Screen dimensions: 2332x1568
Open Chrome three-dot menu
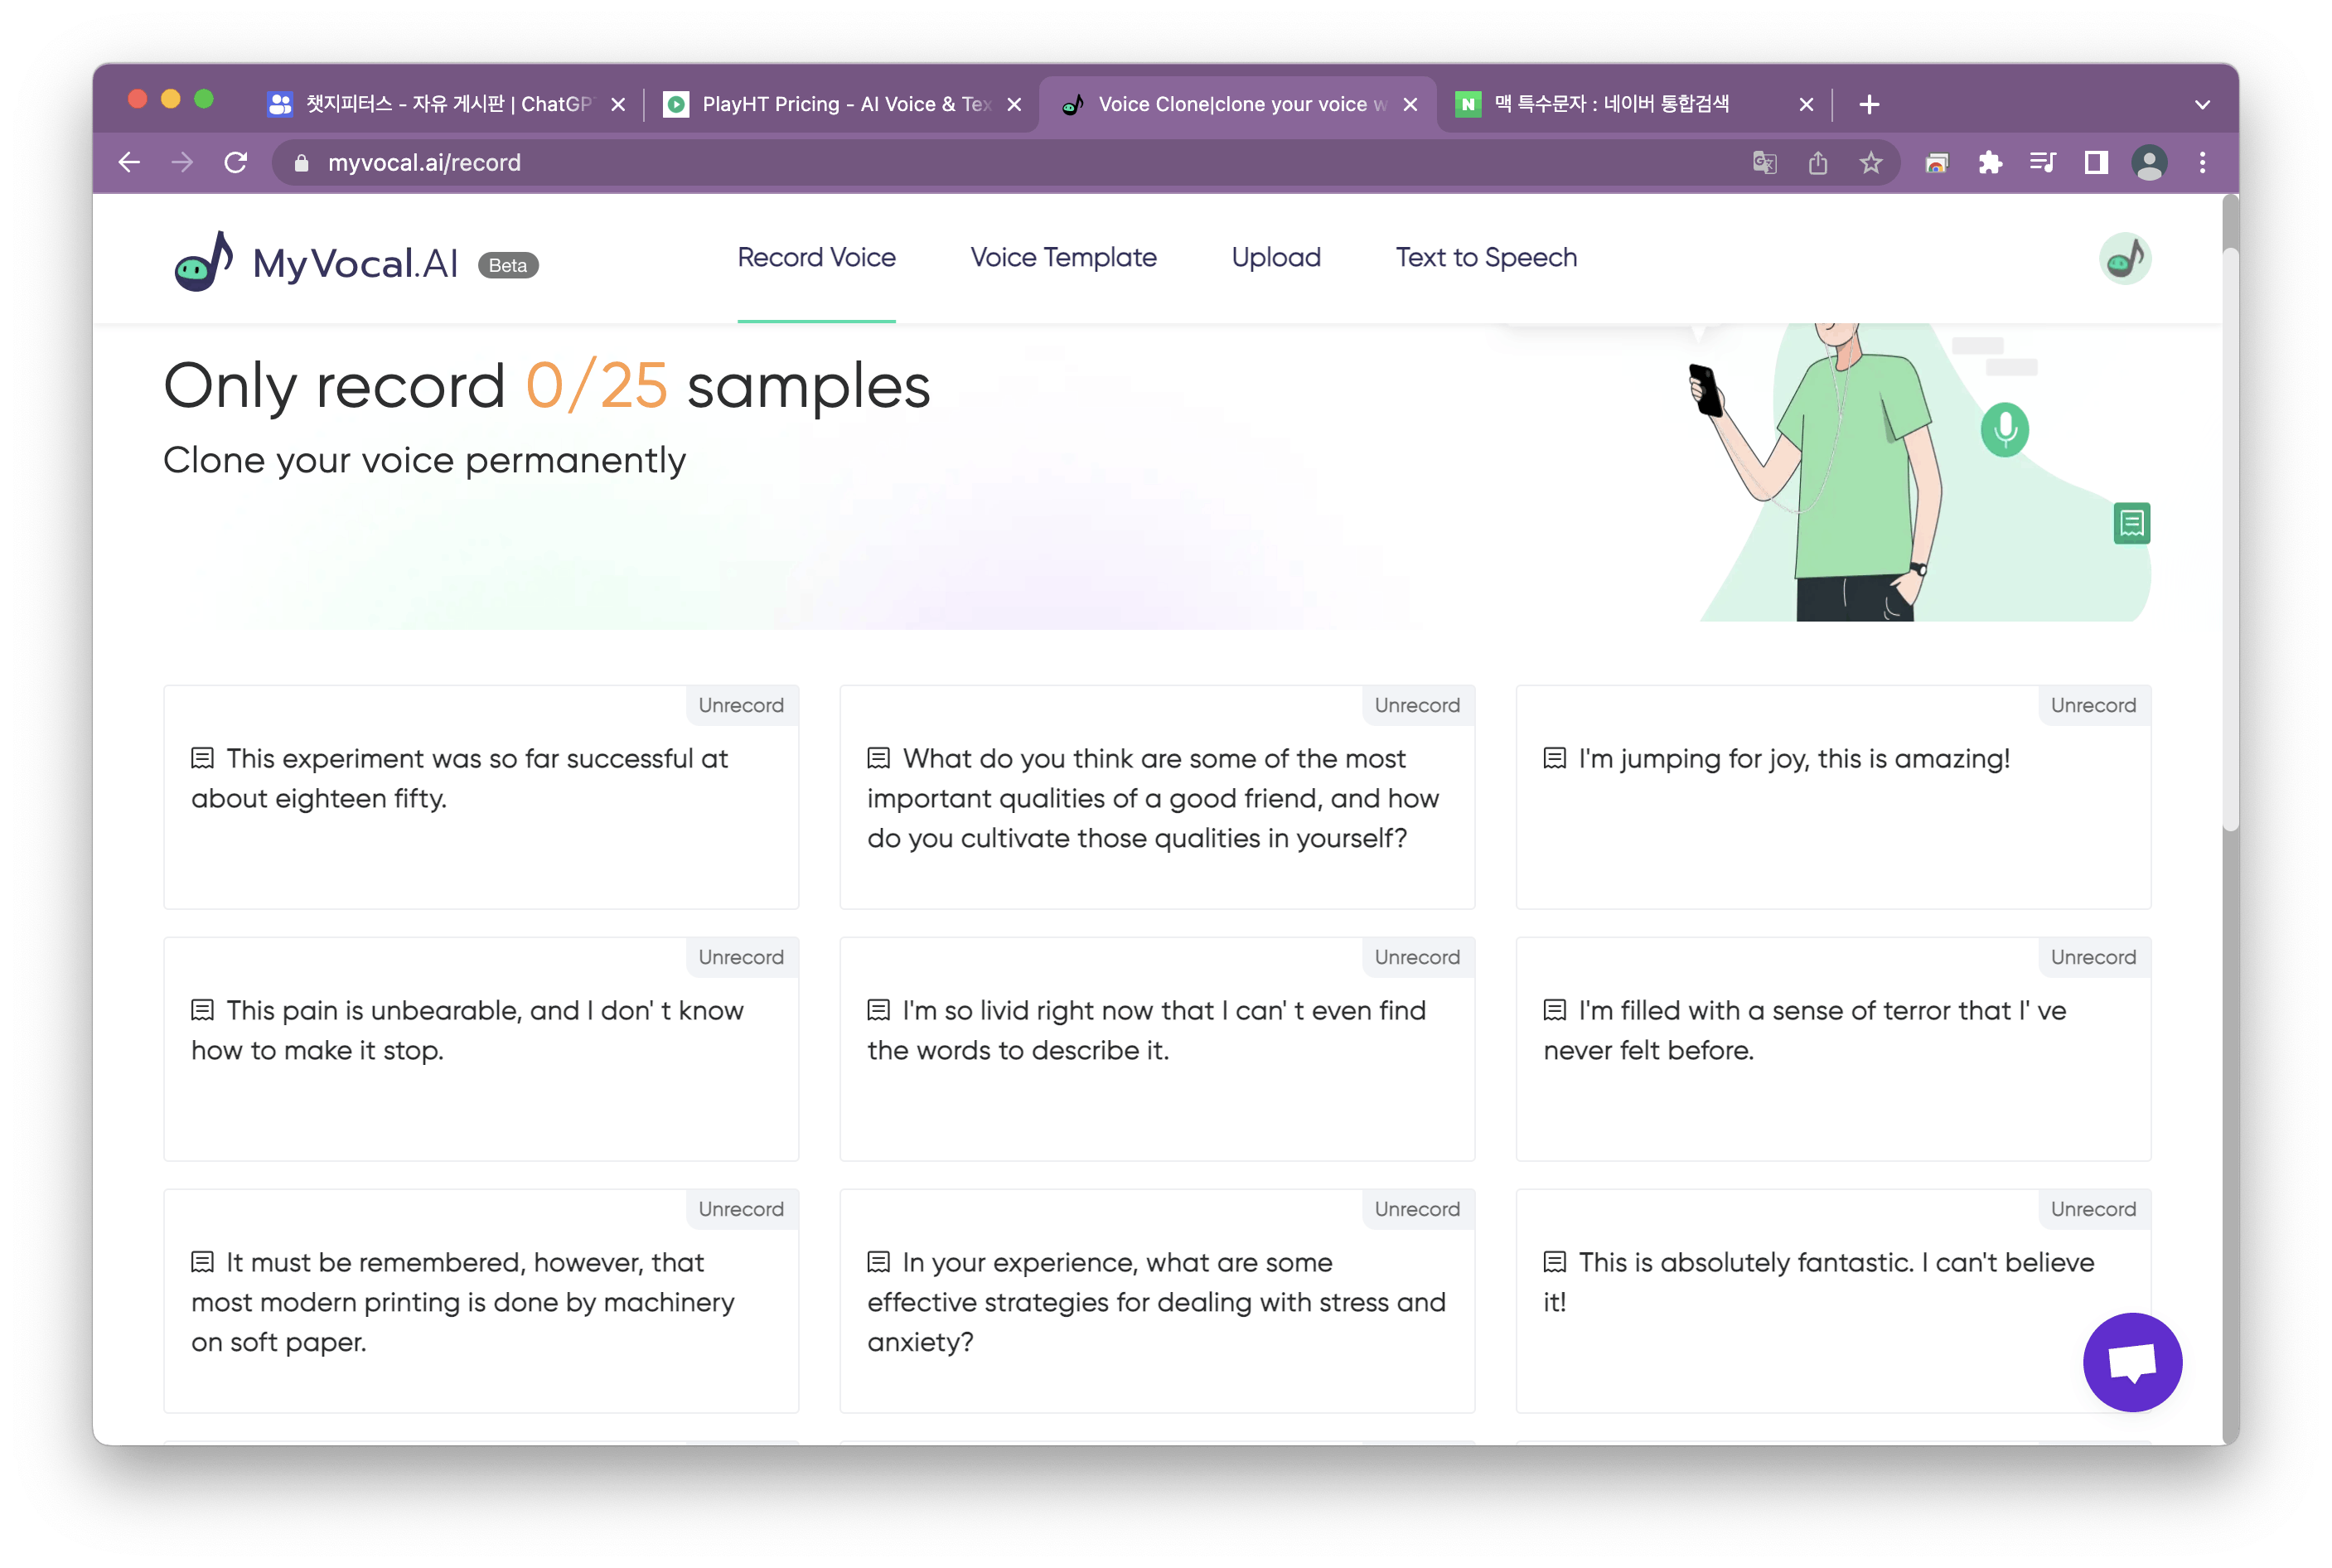pos(2202,162)
